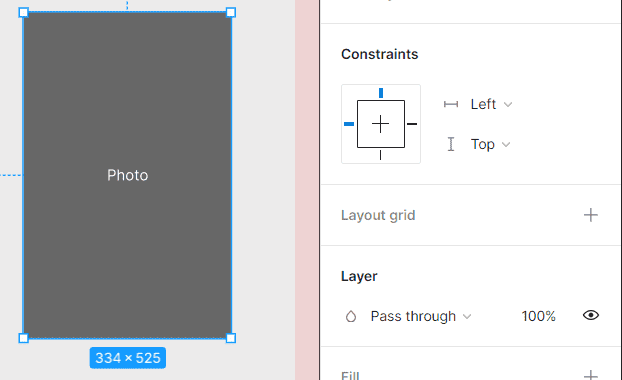Open the Pass through blend mode dropdown
The height and width of the screenshot is (380, 622).
(421, 316)
